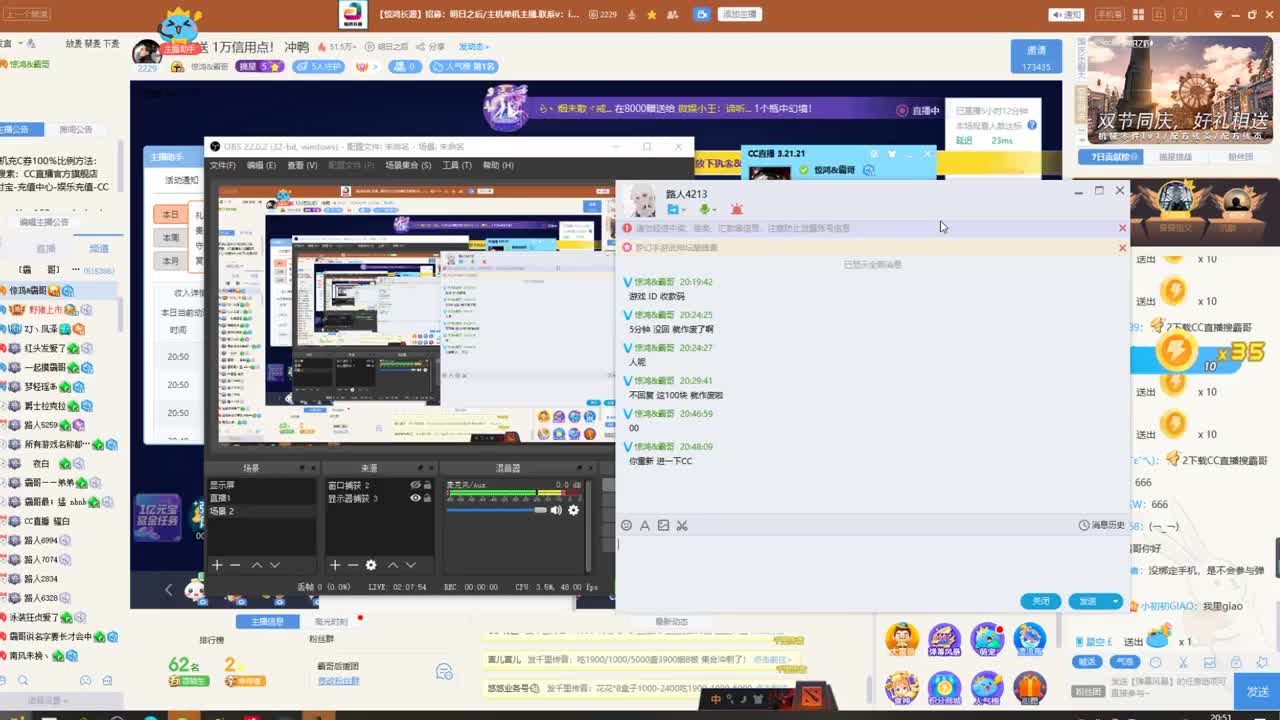The image size is (1280, 720).
Task: Open green microphone dropdown under 路人4213
Action: [707, 209]
